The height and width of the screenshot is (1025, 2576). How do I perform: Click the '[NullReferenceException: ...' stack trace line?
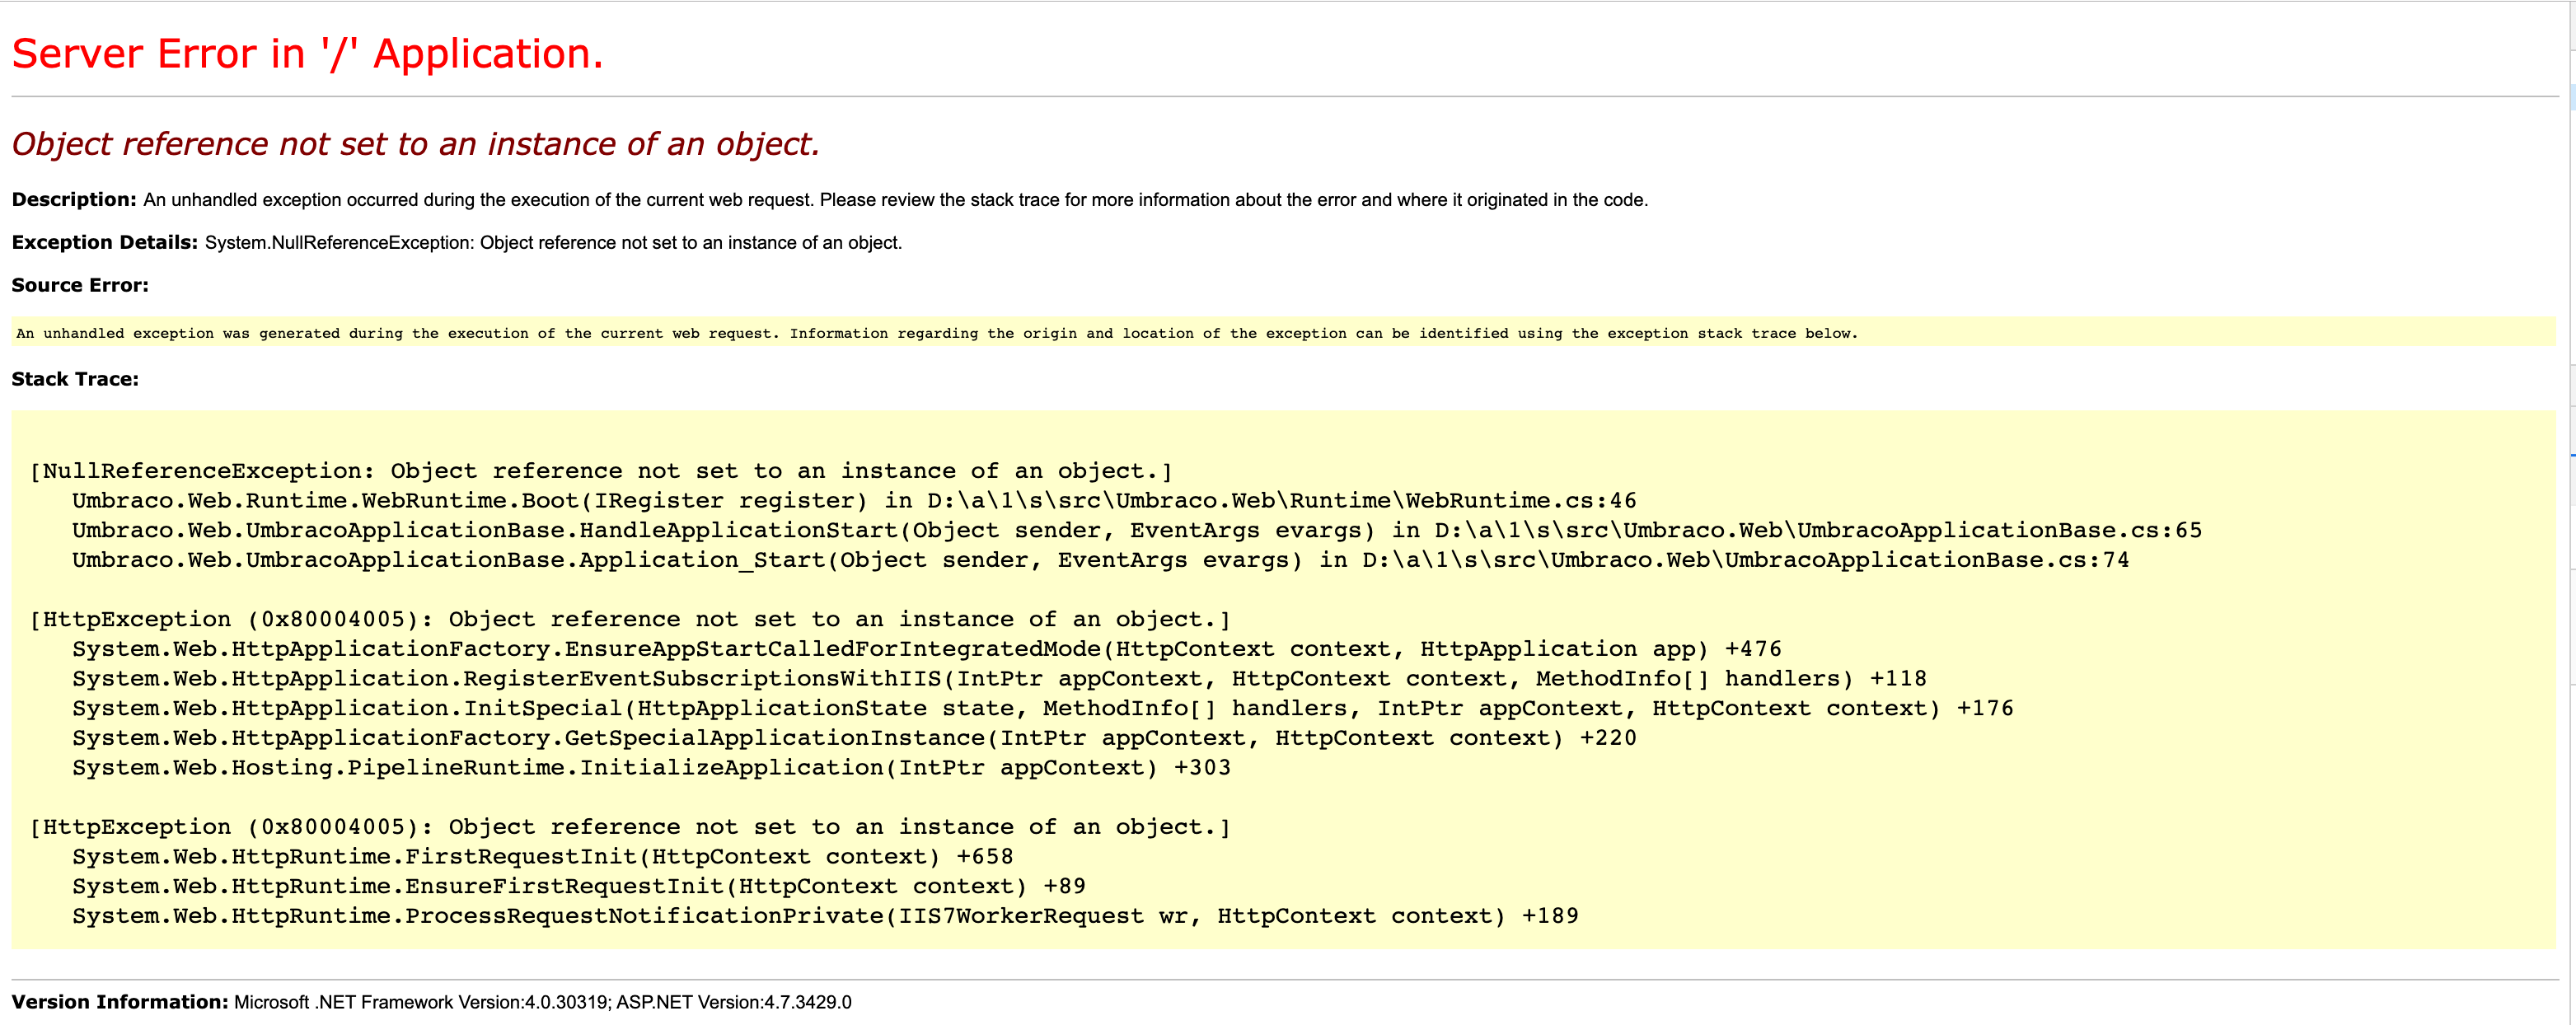[600, 471]
